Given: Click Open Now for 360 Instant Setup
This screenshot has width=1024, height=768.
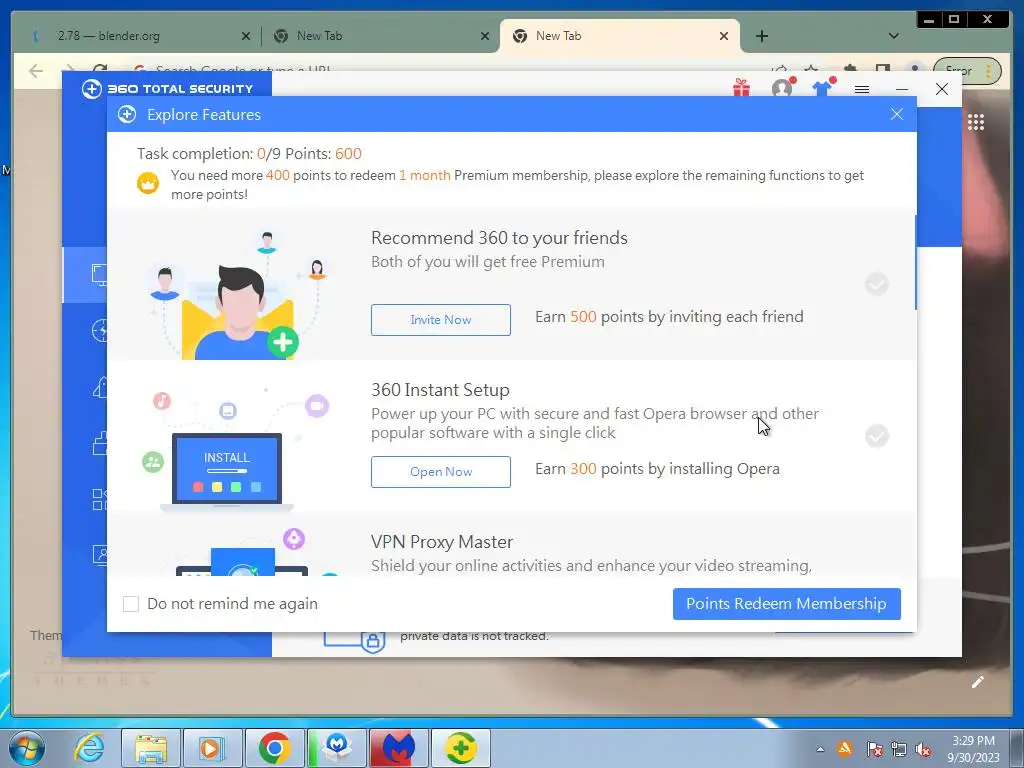Looking at the screenshot, I should 441,472.
